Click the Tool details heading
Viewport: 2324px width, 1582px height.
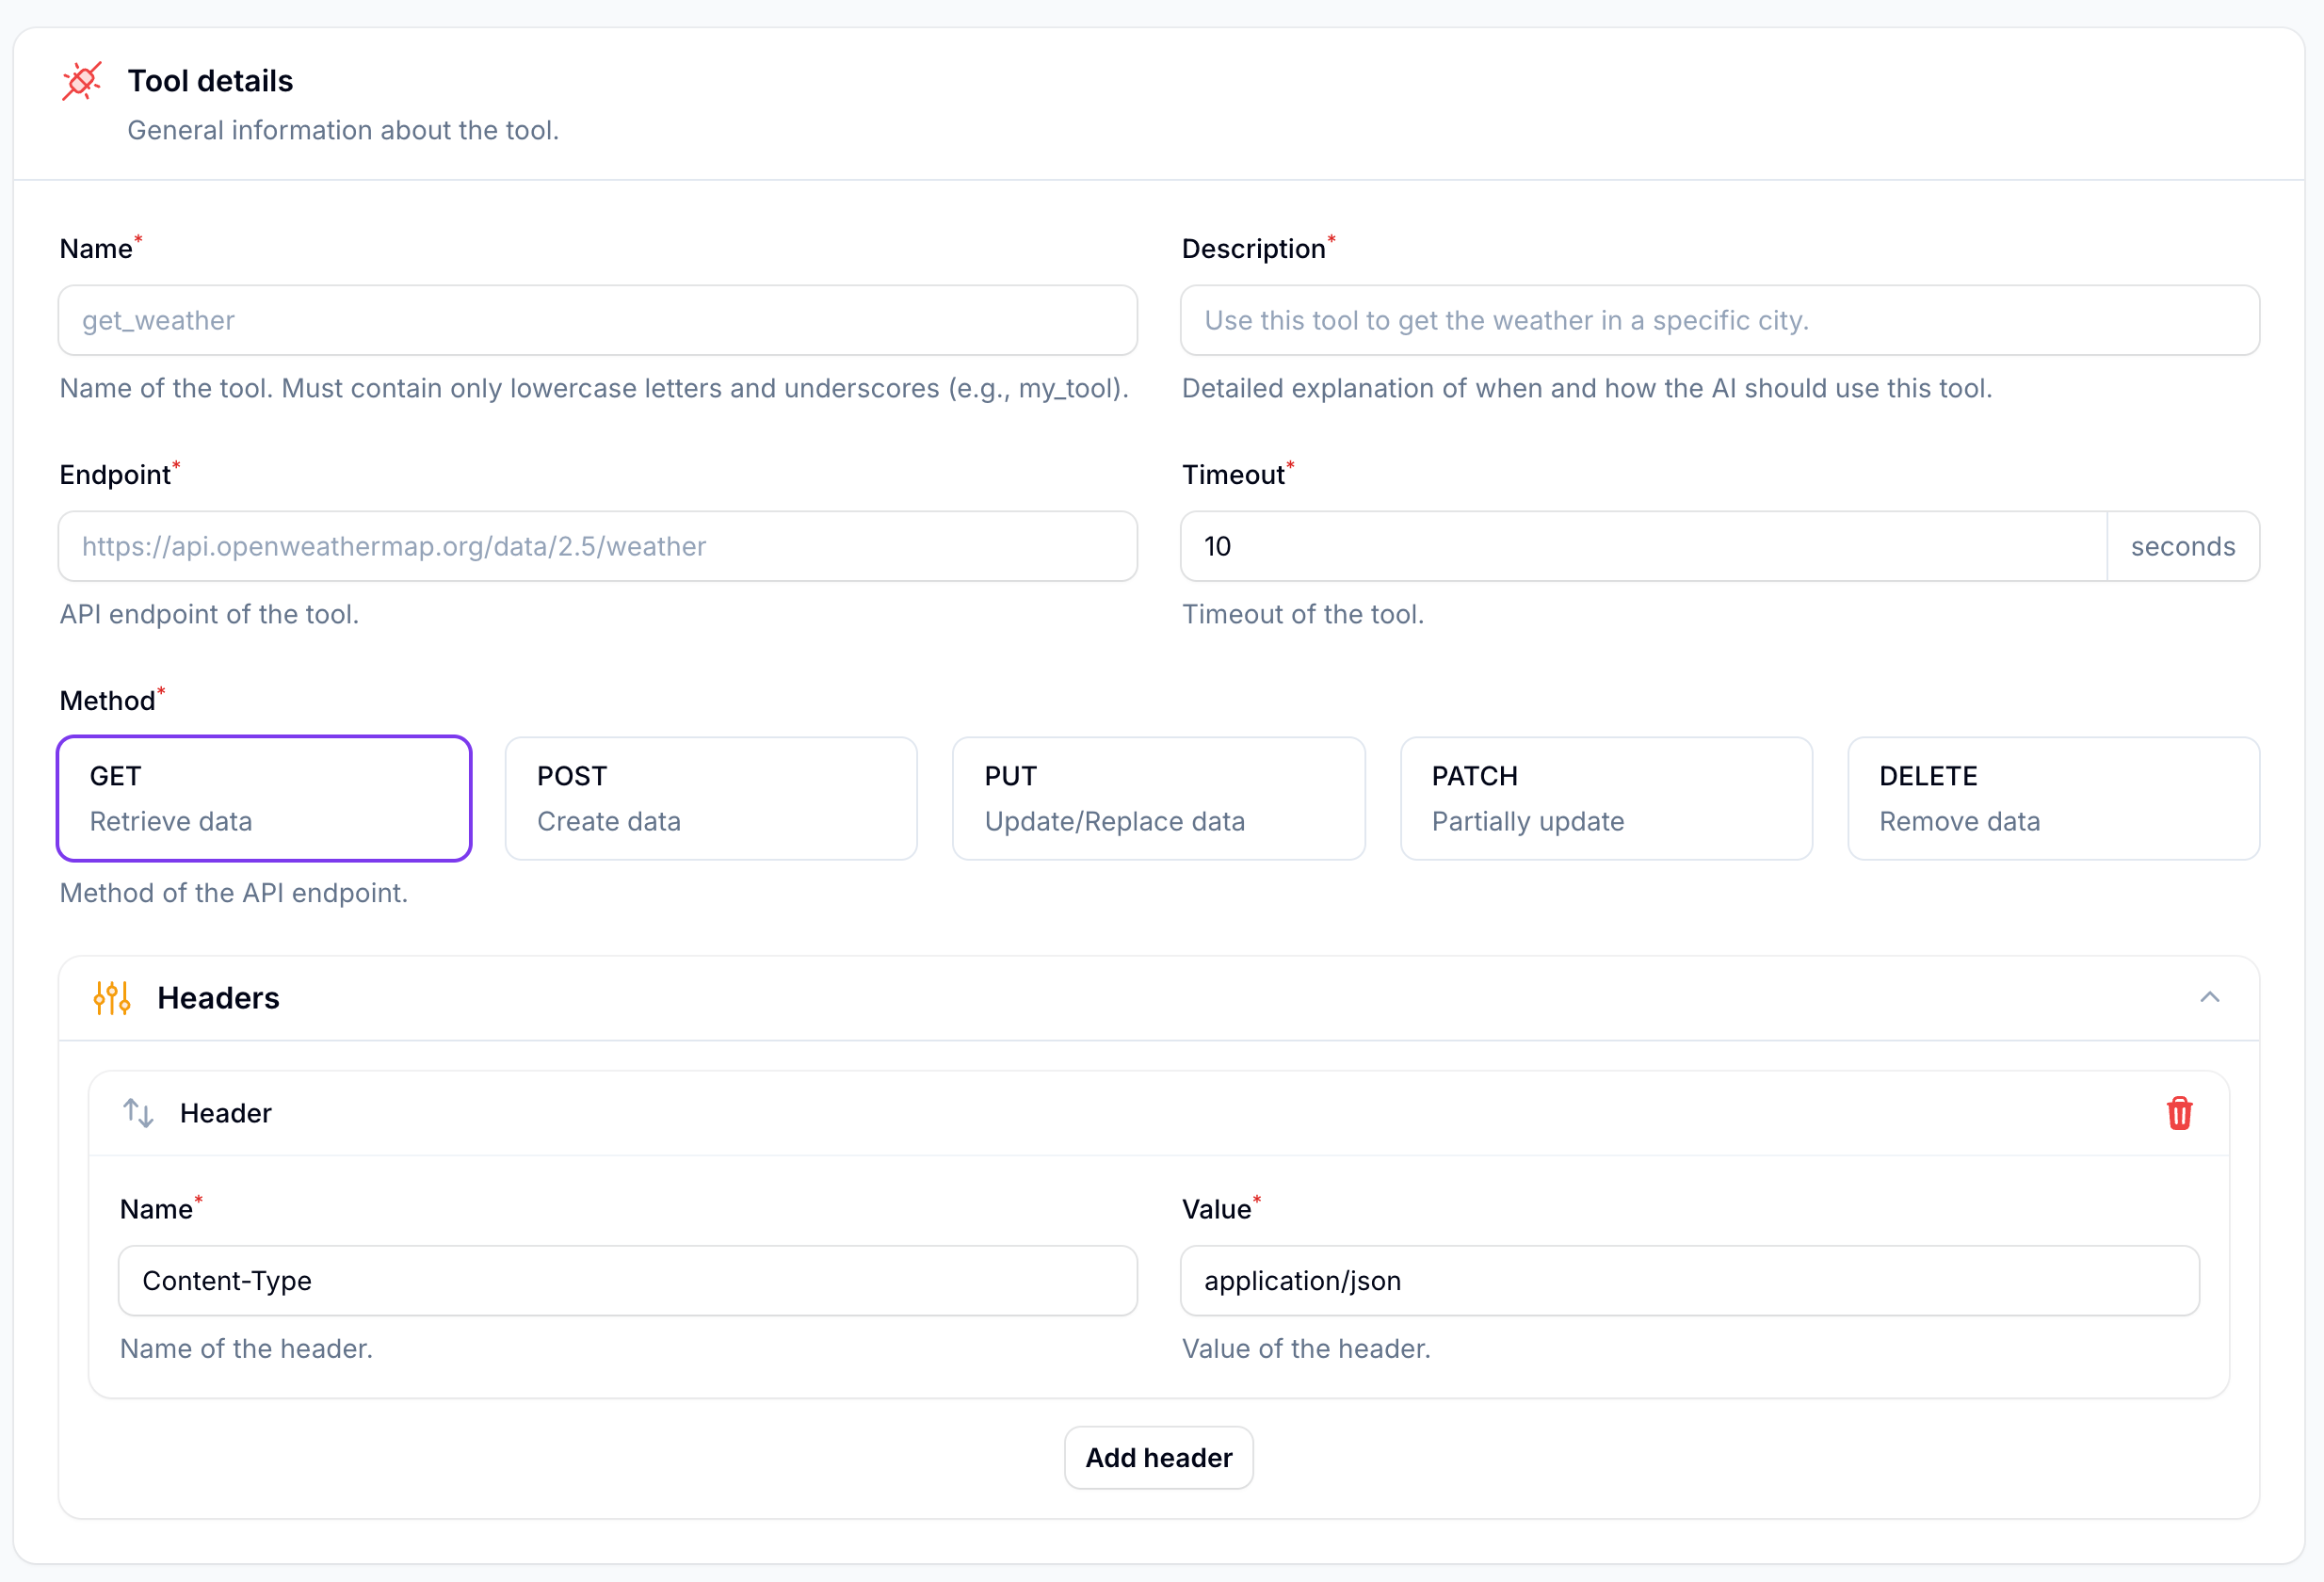point(210,80)
